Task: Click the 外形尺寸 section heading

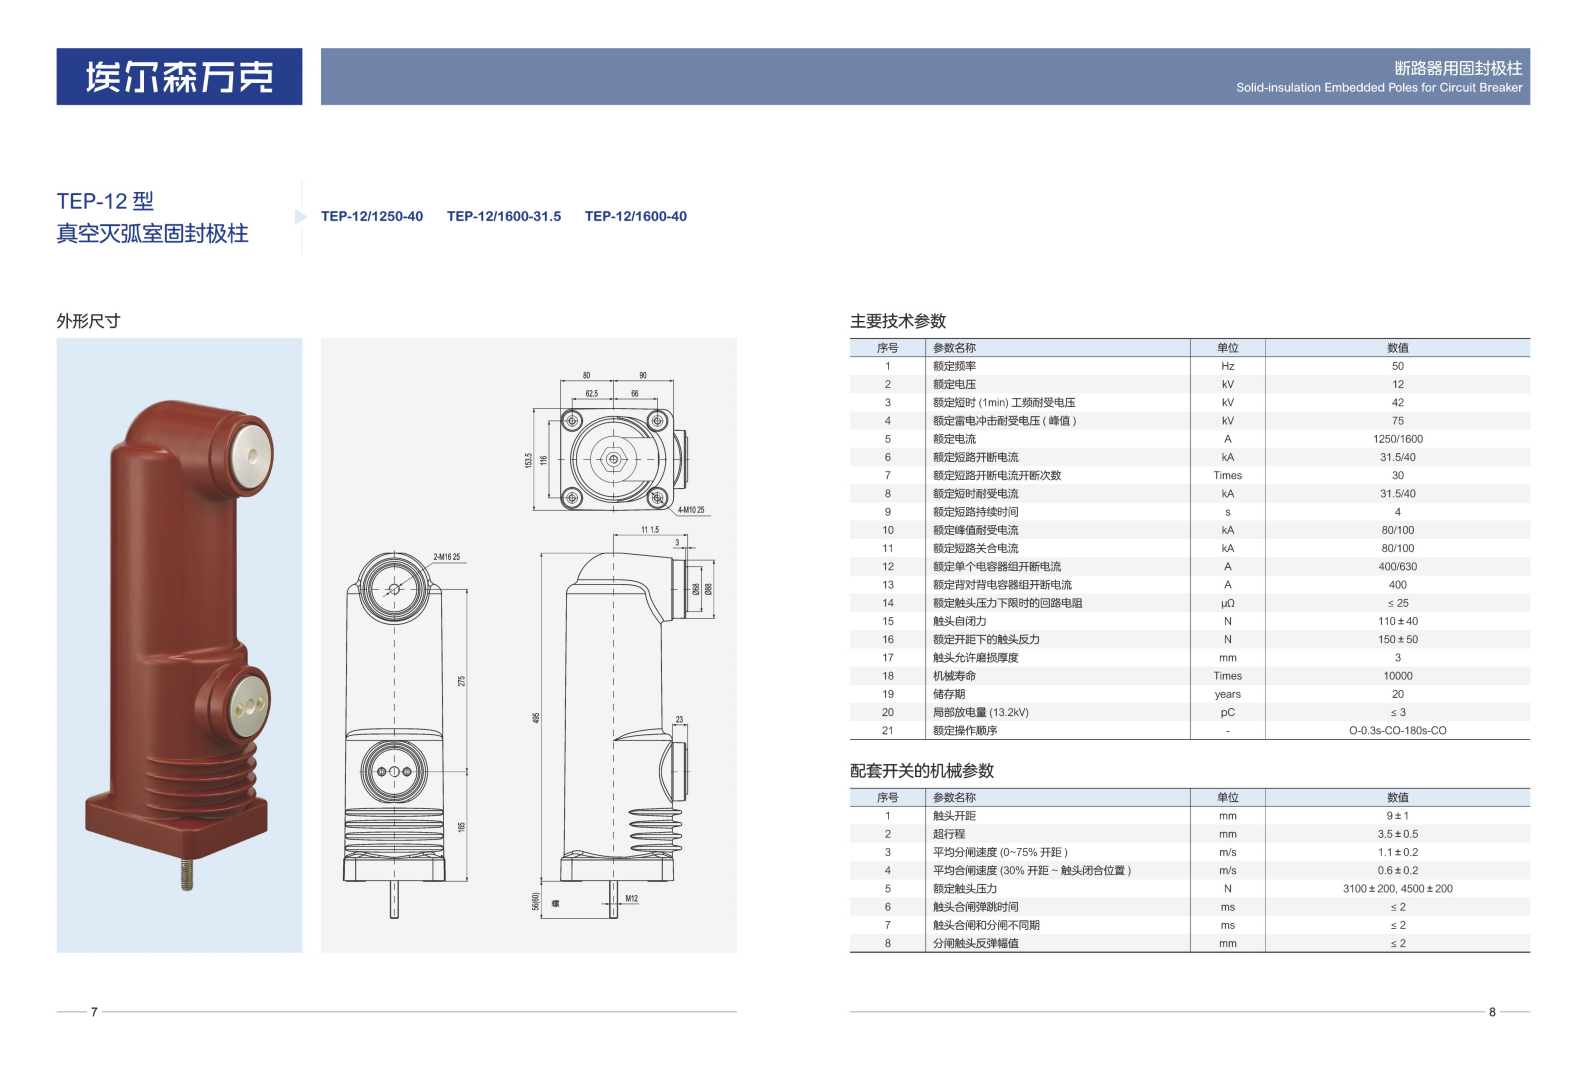Action: point(88,321)
